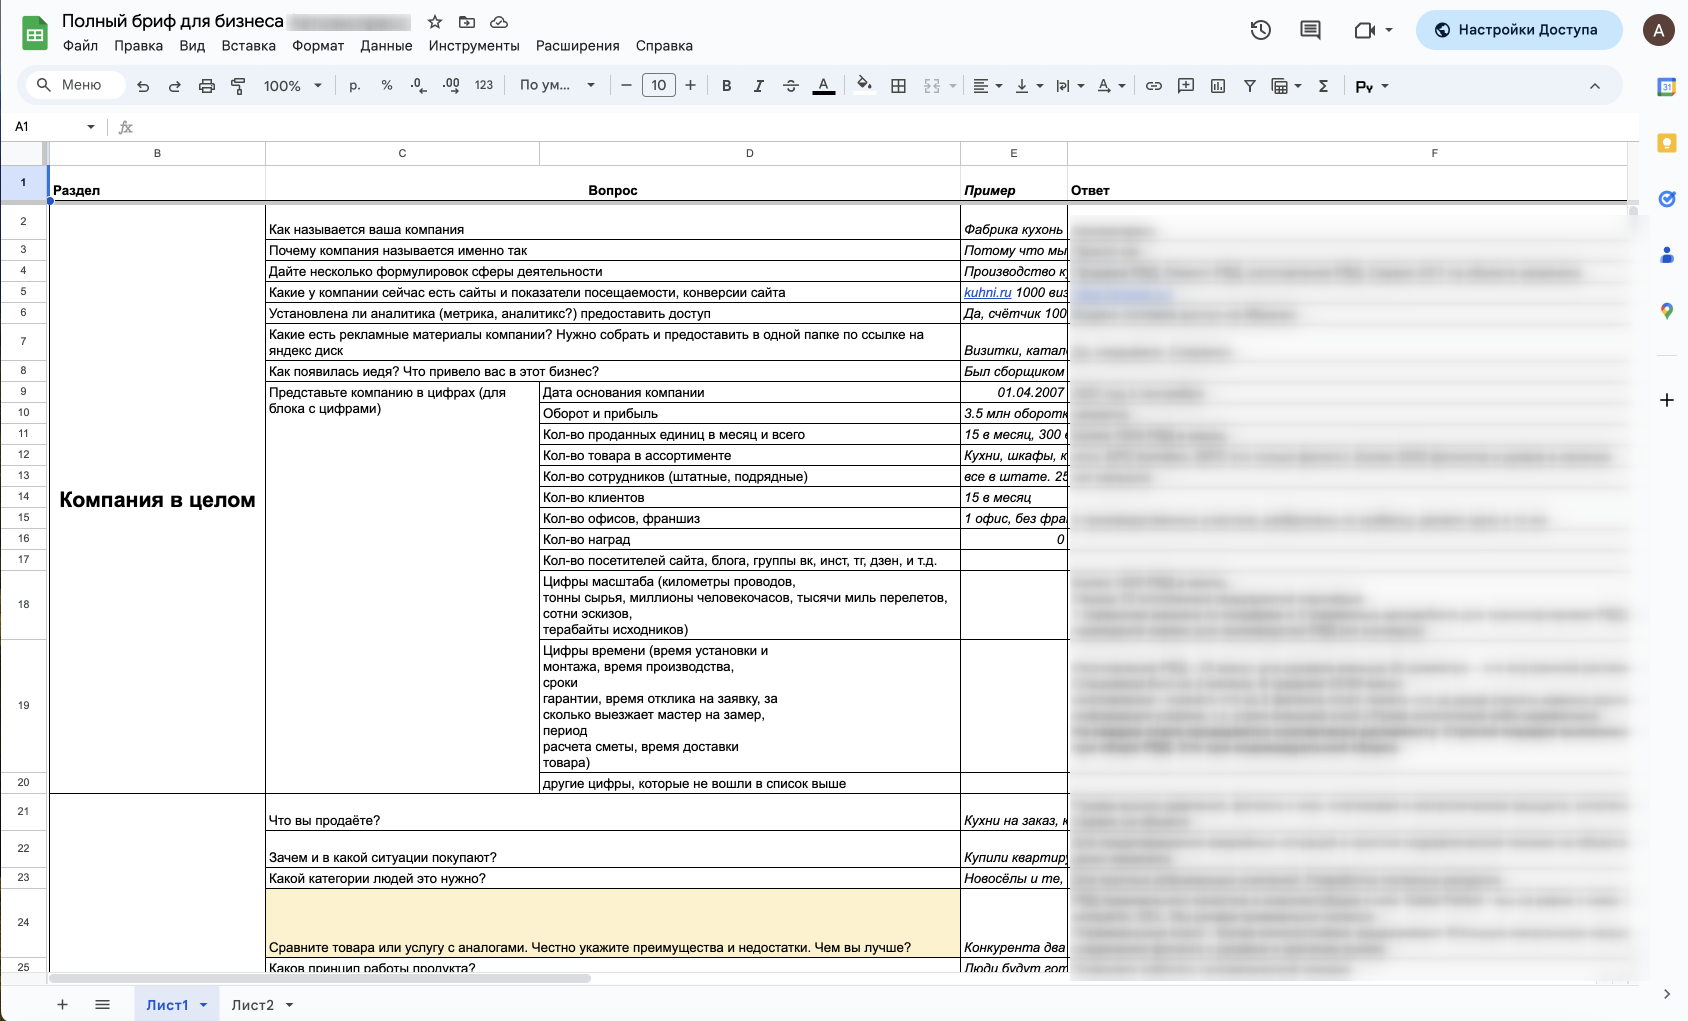Toggle bold formatting
Viewport: 1688px width, 1021px height.
(727, 86)
